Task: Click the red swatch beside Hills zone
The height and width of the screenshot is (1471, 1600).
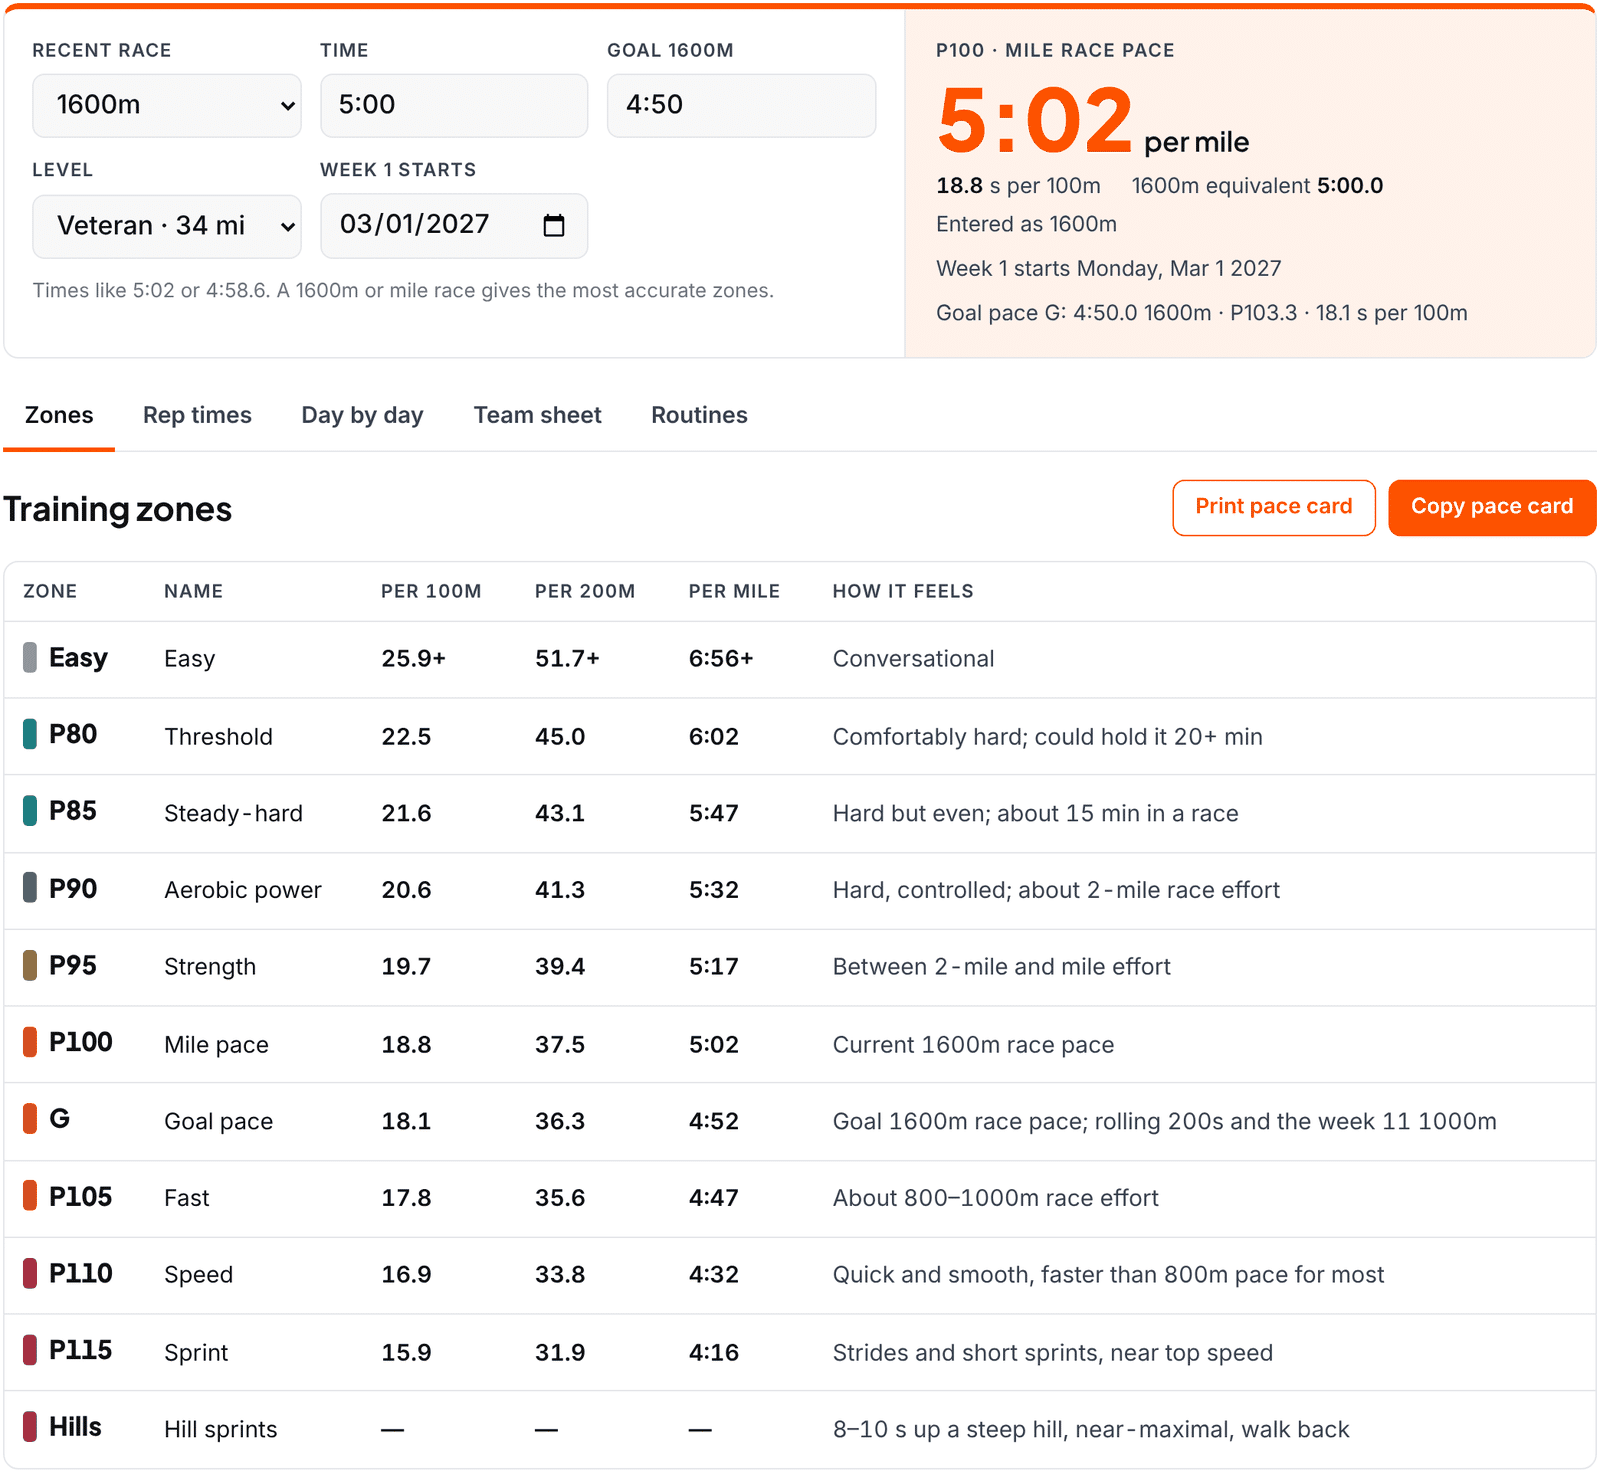Action: [30, 1427]
